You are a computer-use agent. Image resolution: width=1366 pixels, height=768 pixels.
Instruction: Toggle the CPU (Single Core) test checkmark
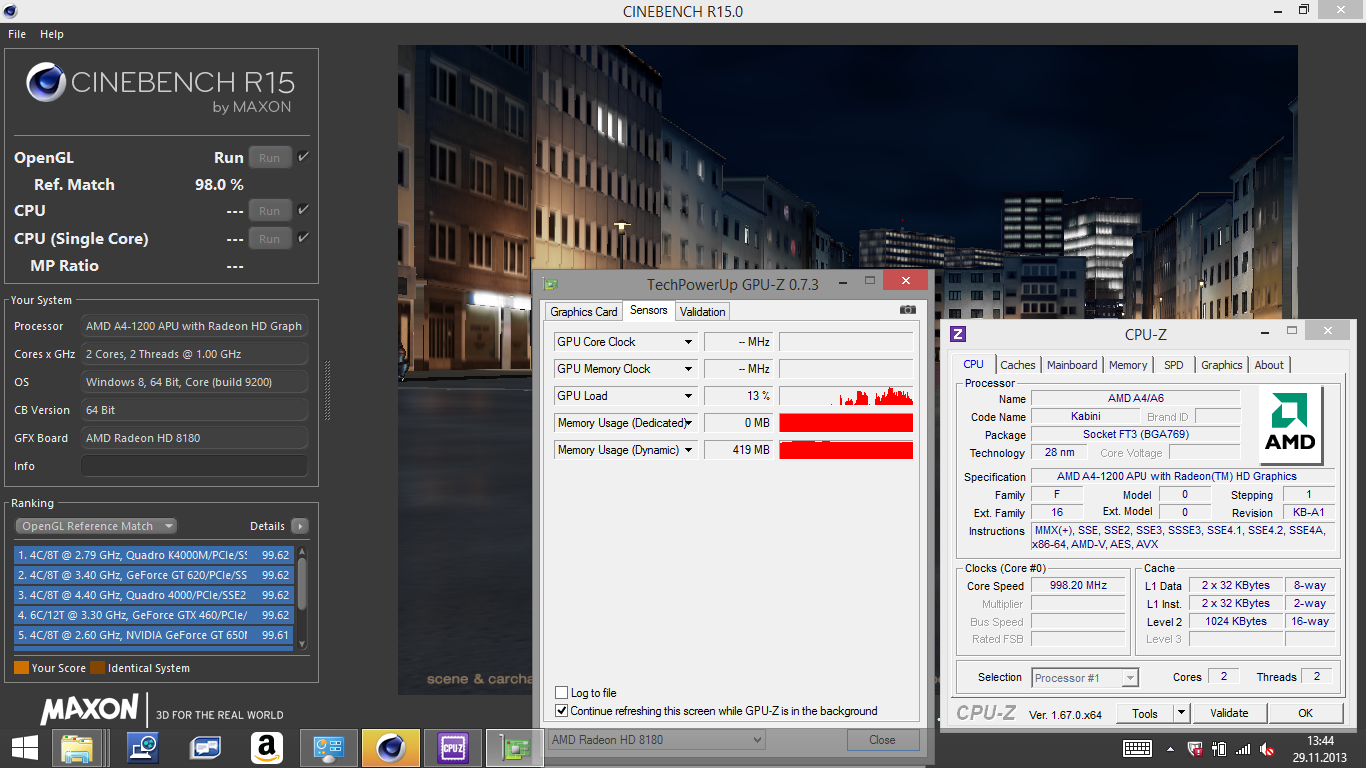(x=303, y=238)
